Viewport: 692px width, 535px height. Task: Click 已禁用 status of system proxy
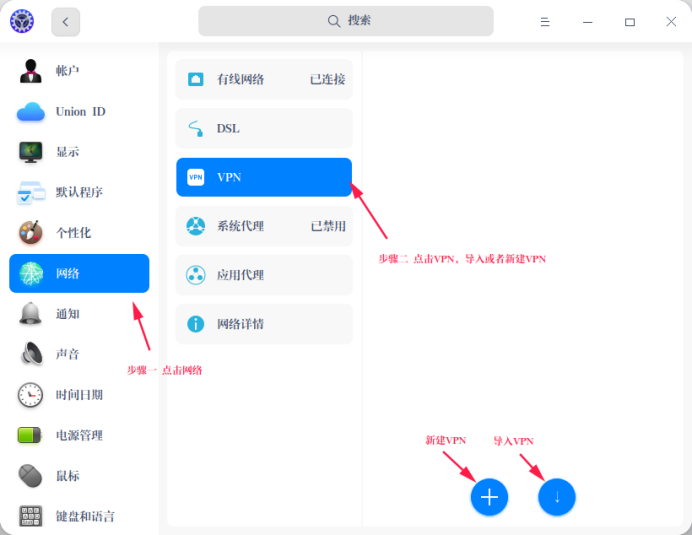(328, 226)
